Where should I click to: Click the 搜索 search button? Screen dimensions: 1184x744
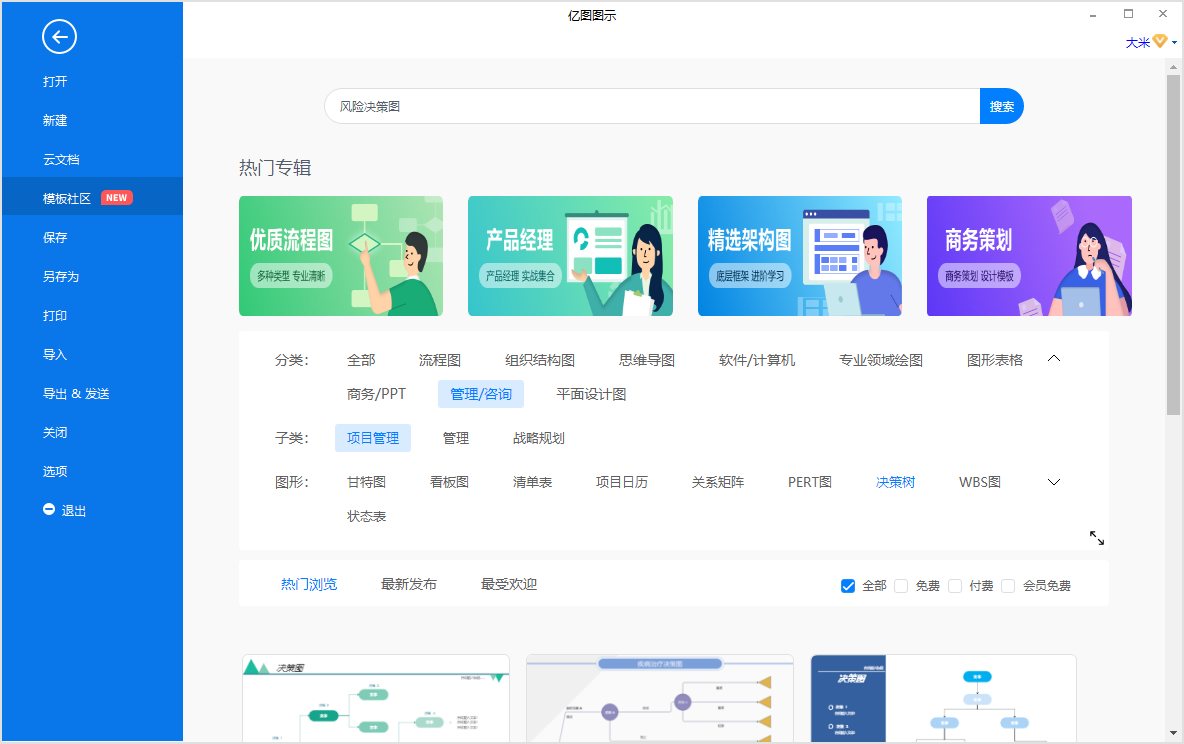point(1001,107)
